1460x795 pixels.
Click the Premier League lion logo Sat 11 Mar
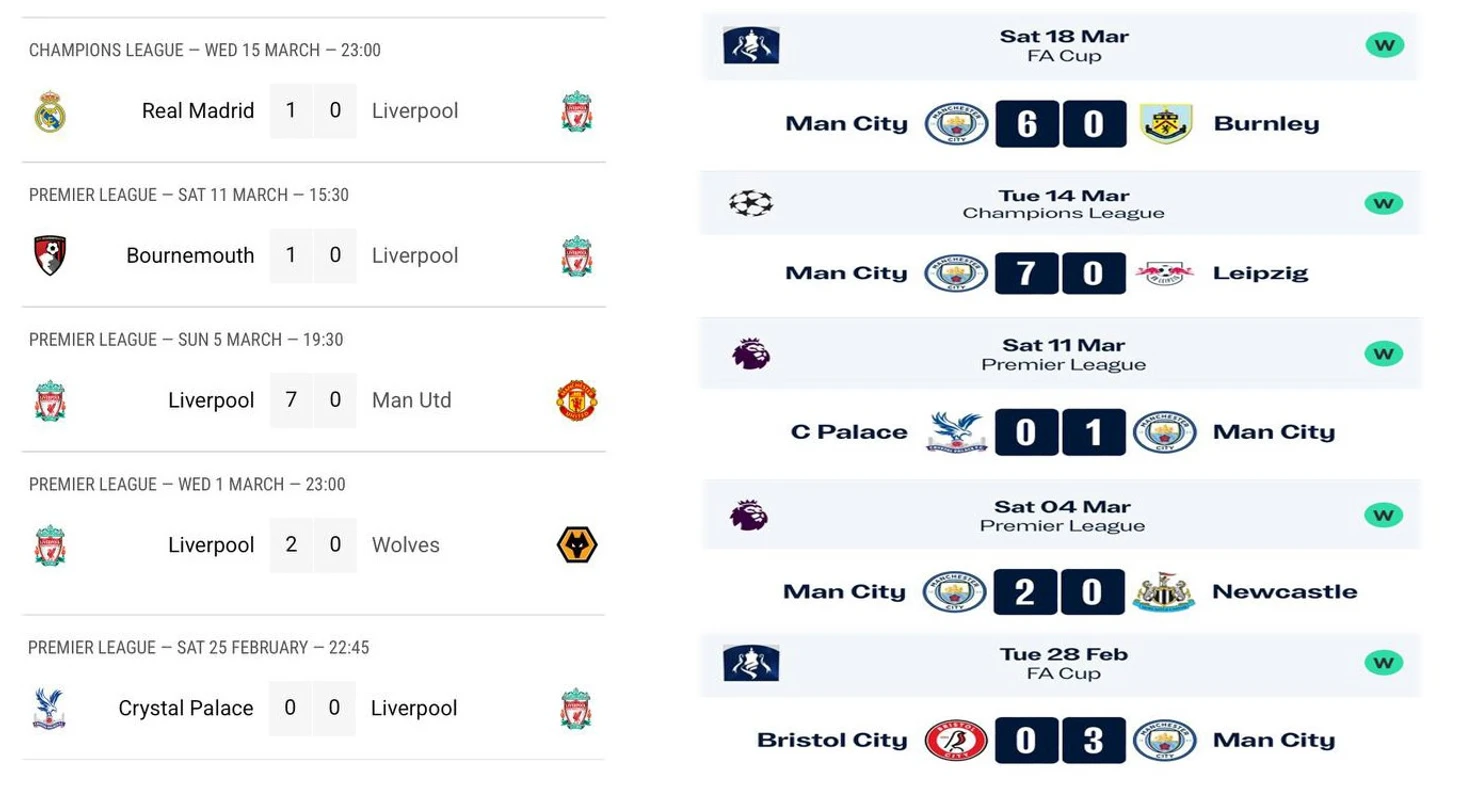point(750,354)
